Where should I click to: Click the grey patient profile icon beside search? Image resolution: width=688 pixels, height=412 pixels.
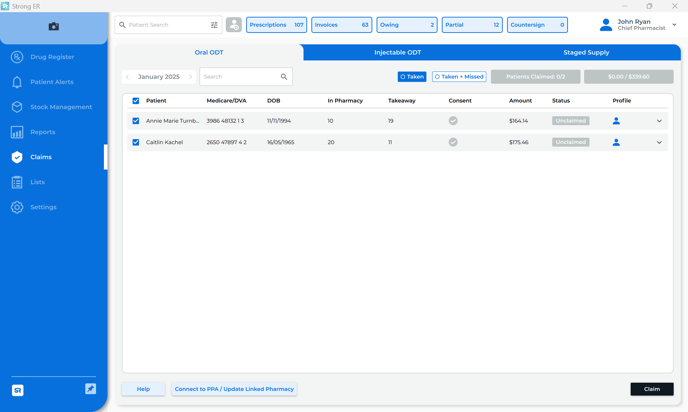pyautogui.click(x=234, y=25)
